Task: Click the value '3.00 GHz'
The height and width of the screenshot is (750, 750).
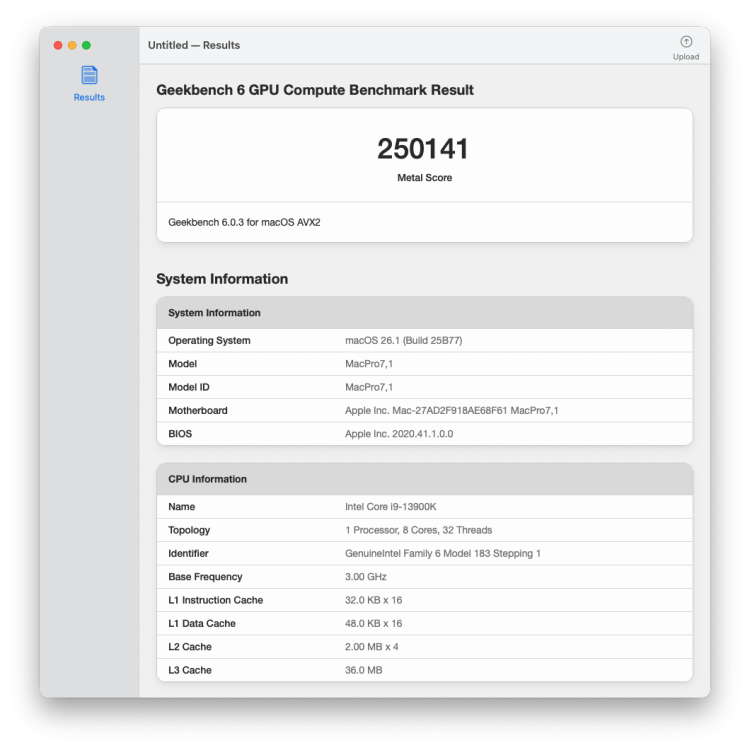Action: click(x=365, y=577)
